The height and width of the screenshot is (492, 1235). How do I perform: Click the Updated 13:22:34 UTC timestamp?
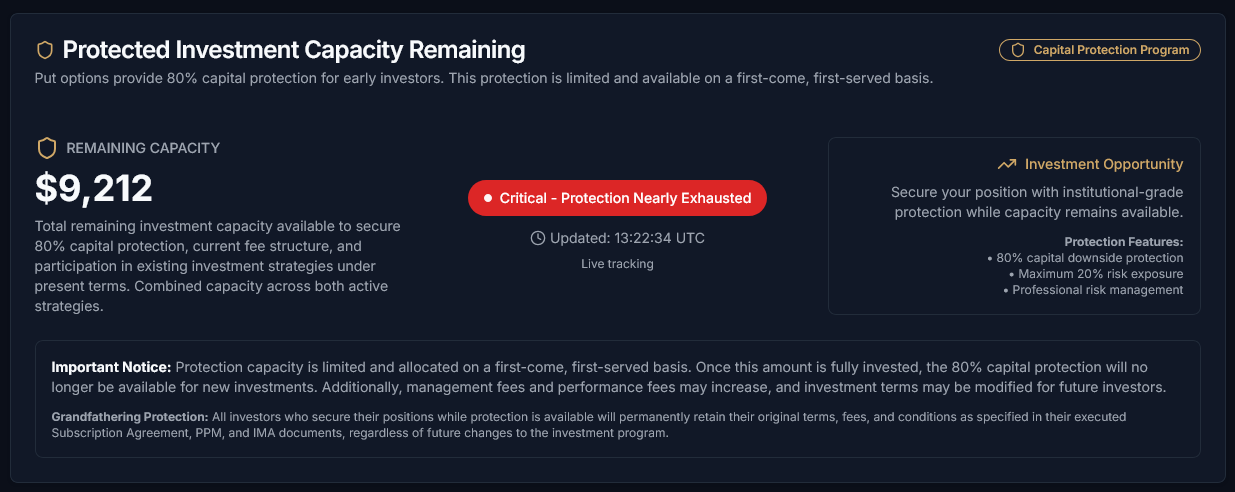(x=626, y=238)
